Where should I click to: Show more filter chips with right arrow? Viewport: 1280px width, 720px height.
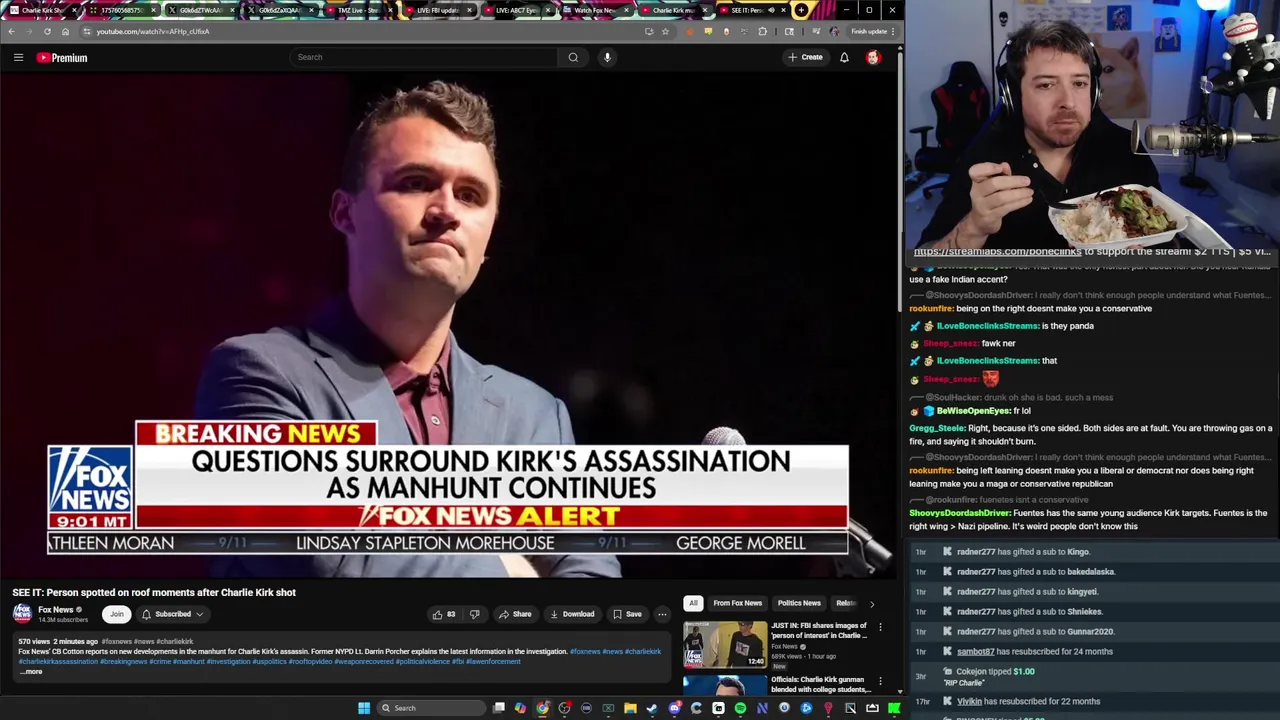pos(871,604)
